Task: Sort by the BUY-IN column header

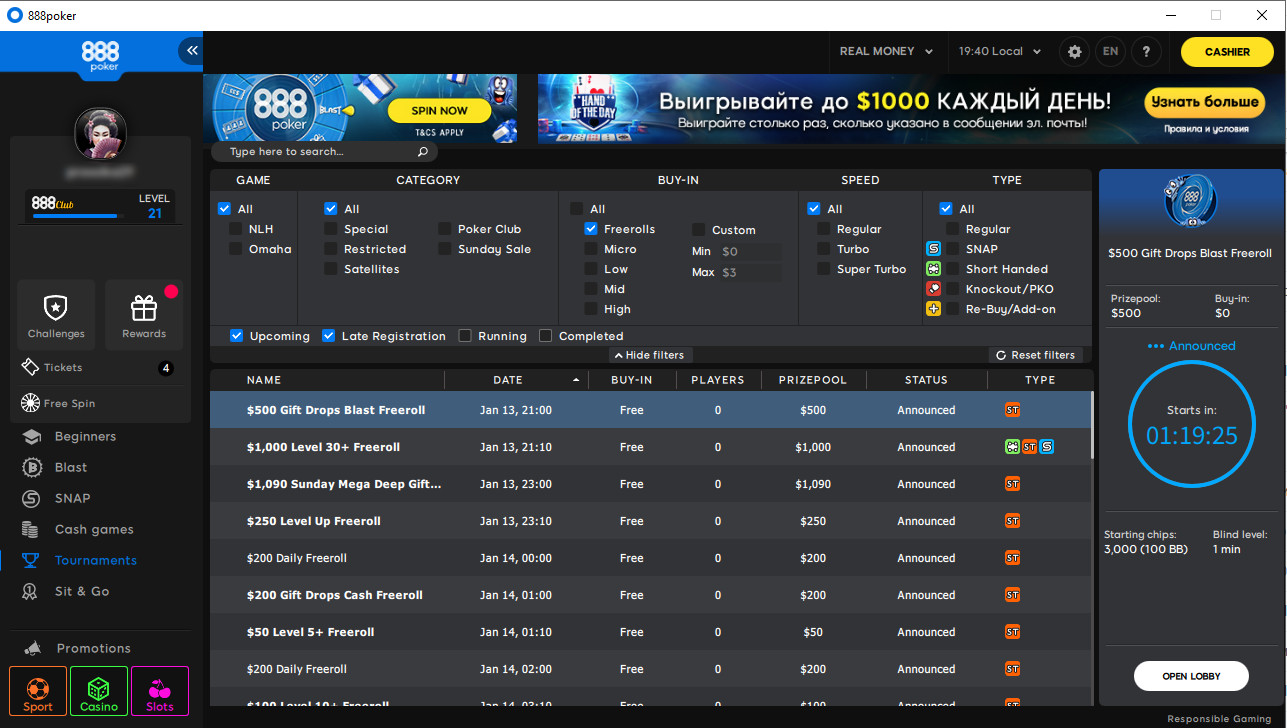Action: point(632,380)
